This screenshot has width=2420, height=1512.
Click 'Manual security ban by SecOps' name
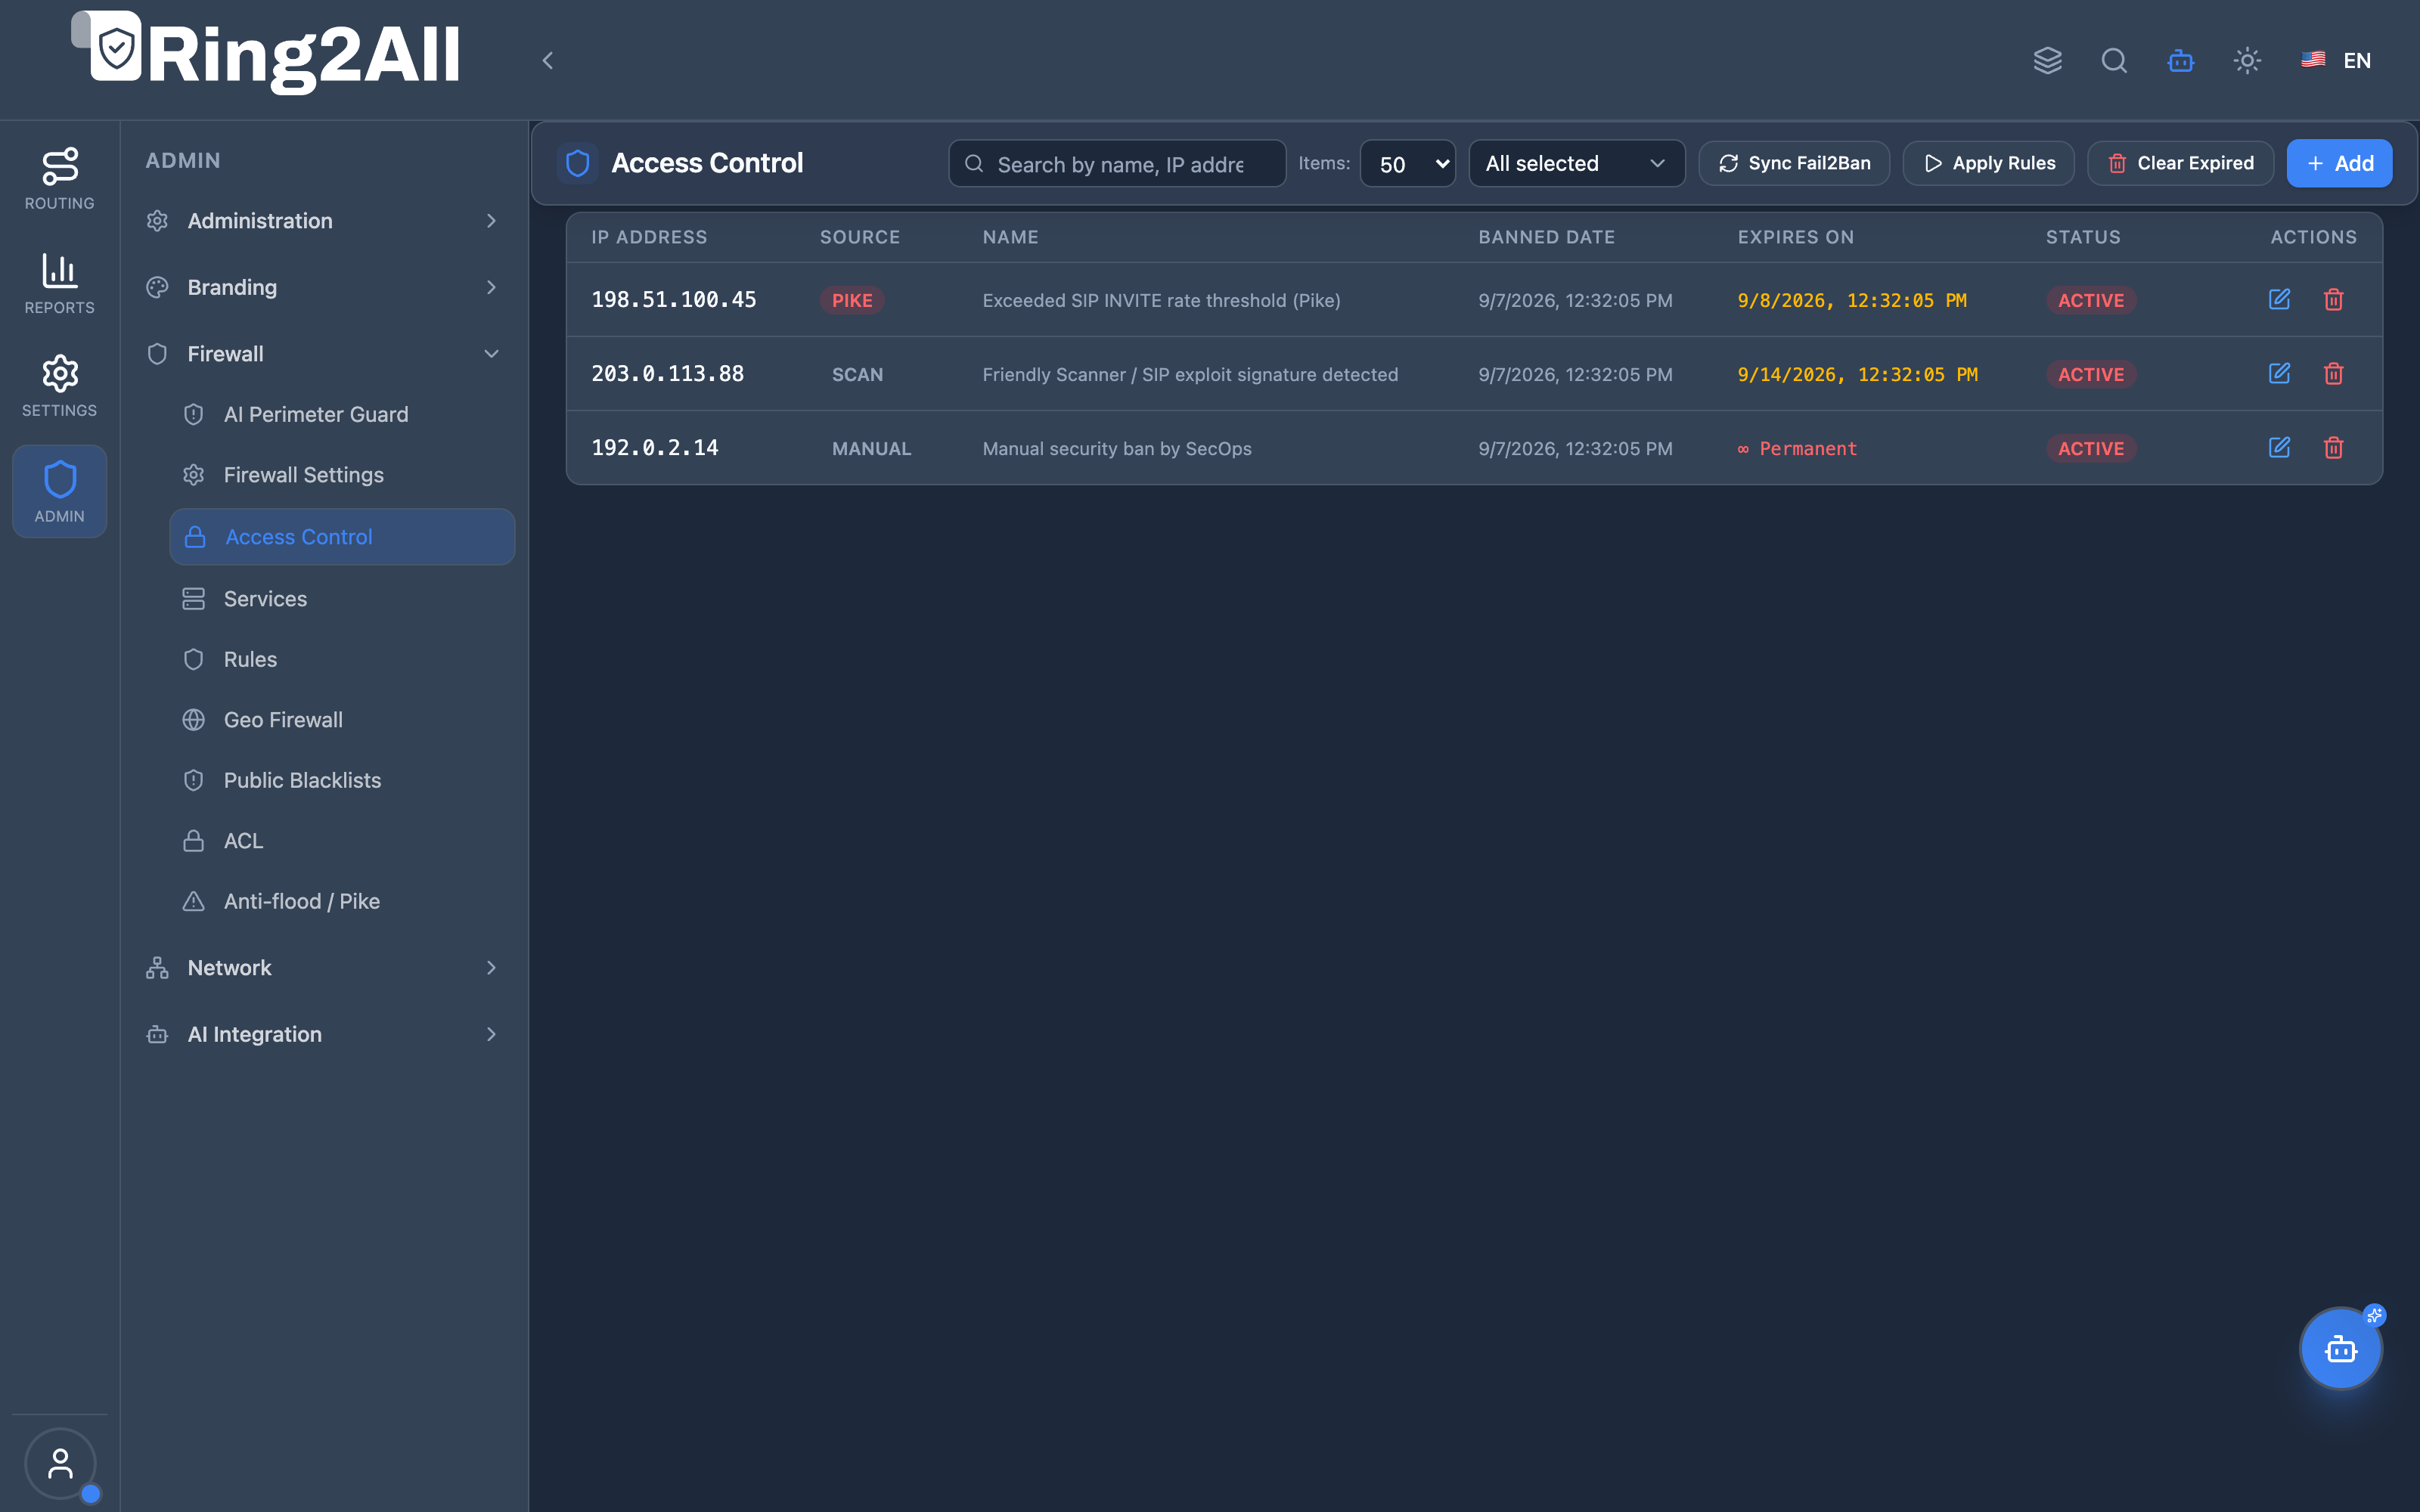click(1117, 448)
